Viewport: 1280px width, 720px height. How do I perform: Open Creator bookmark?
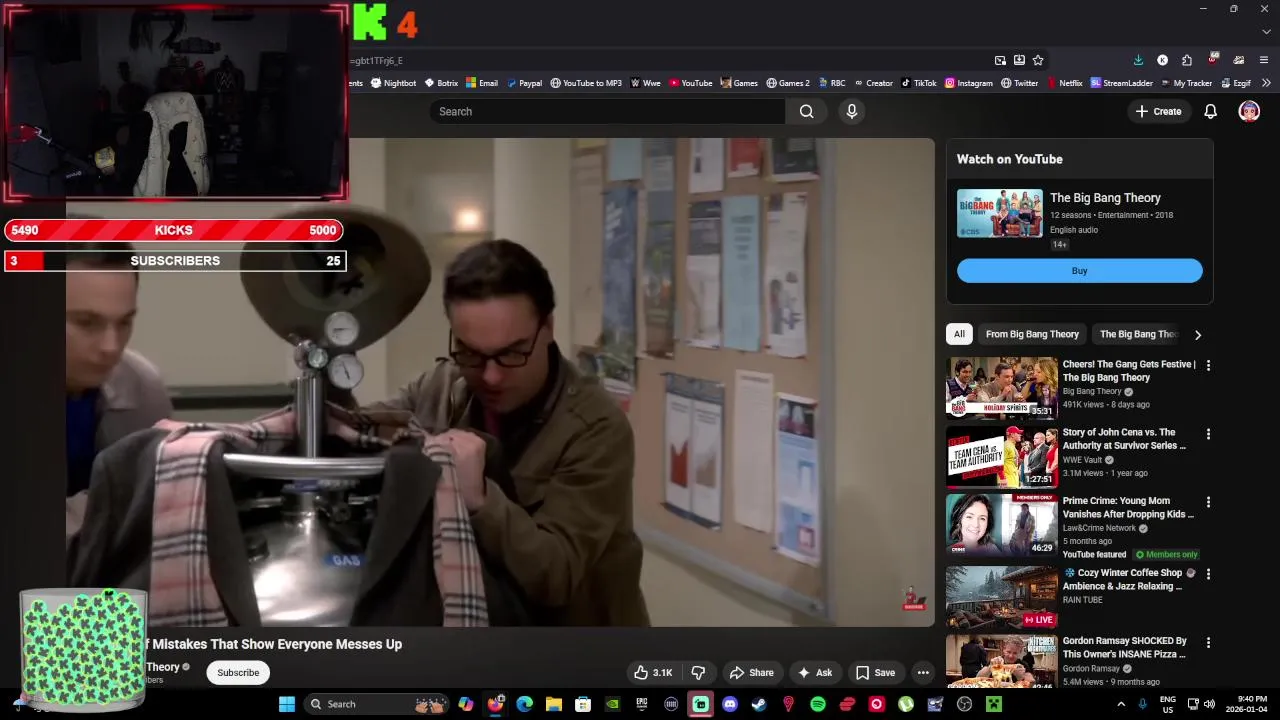pos(873,83)
